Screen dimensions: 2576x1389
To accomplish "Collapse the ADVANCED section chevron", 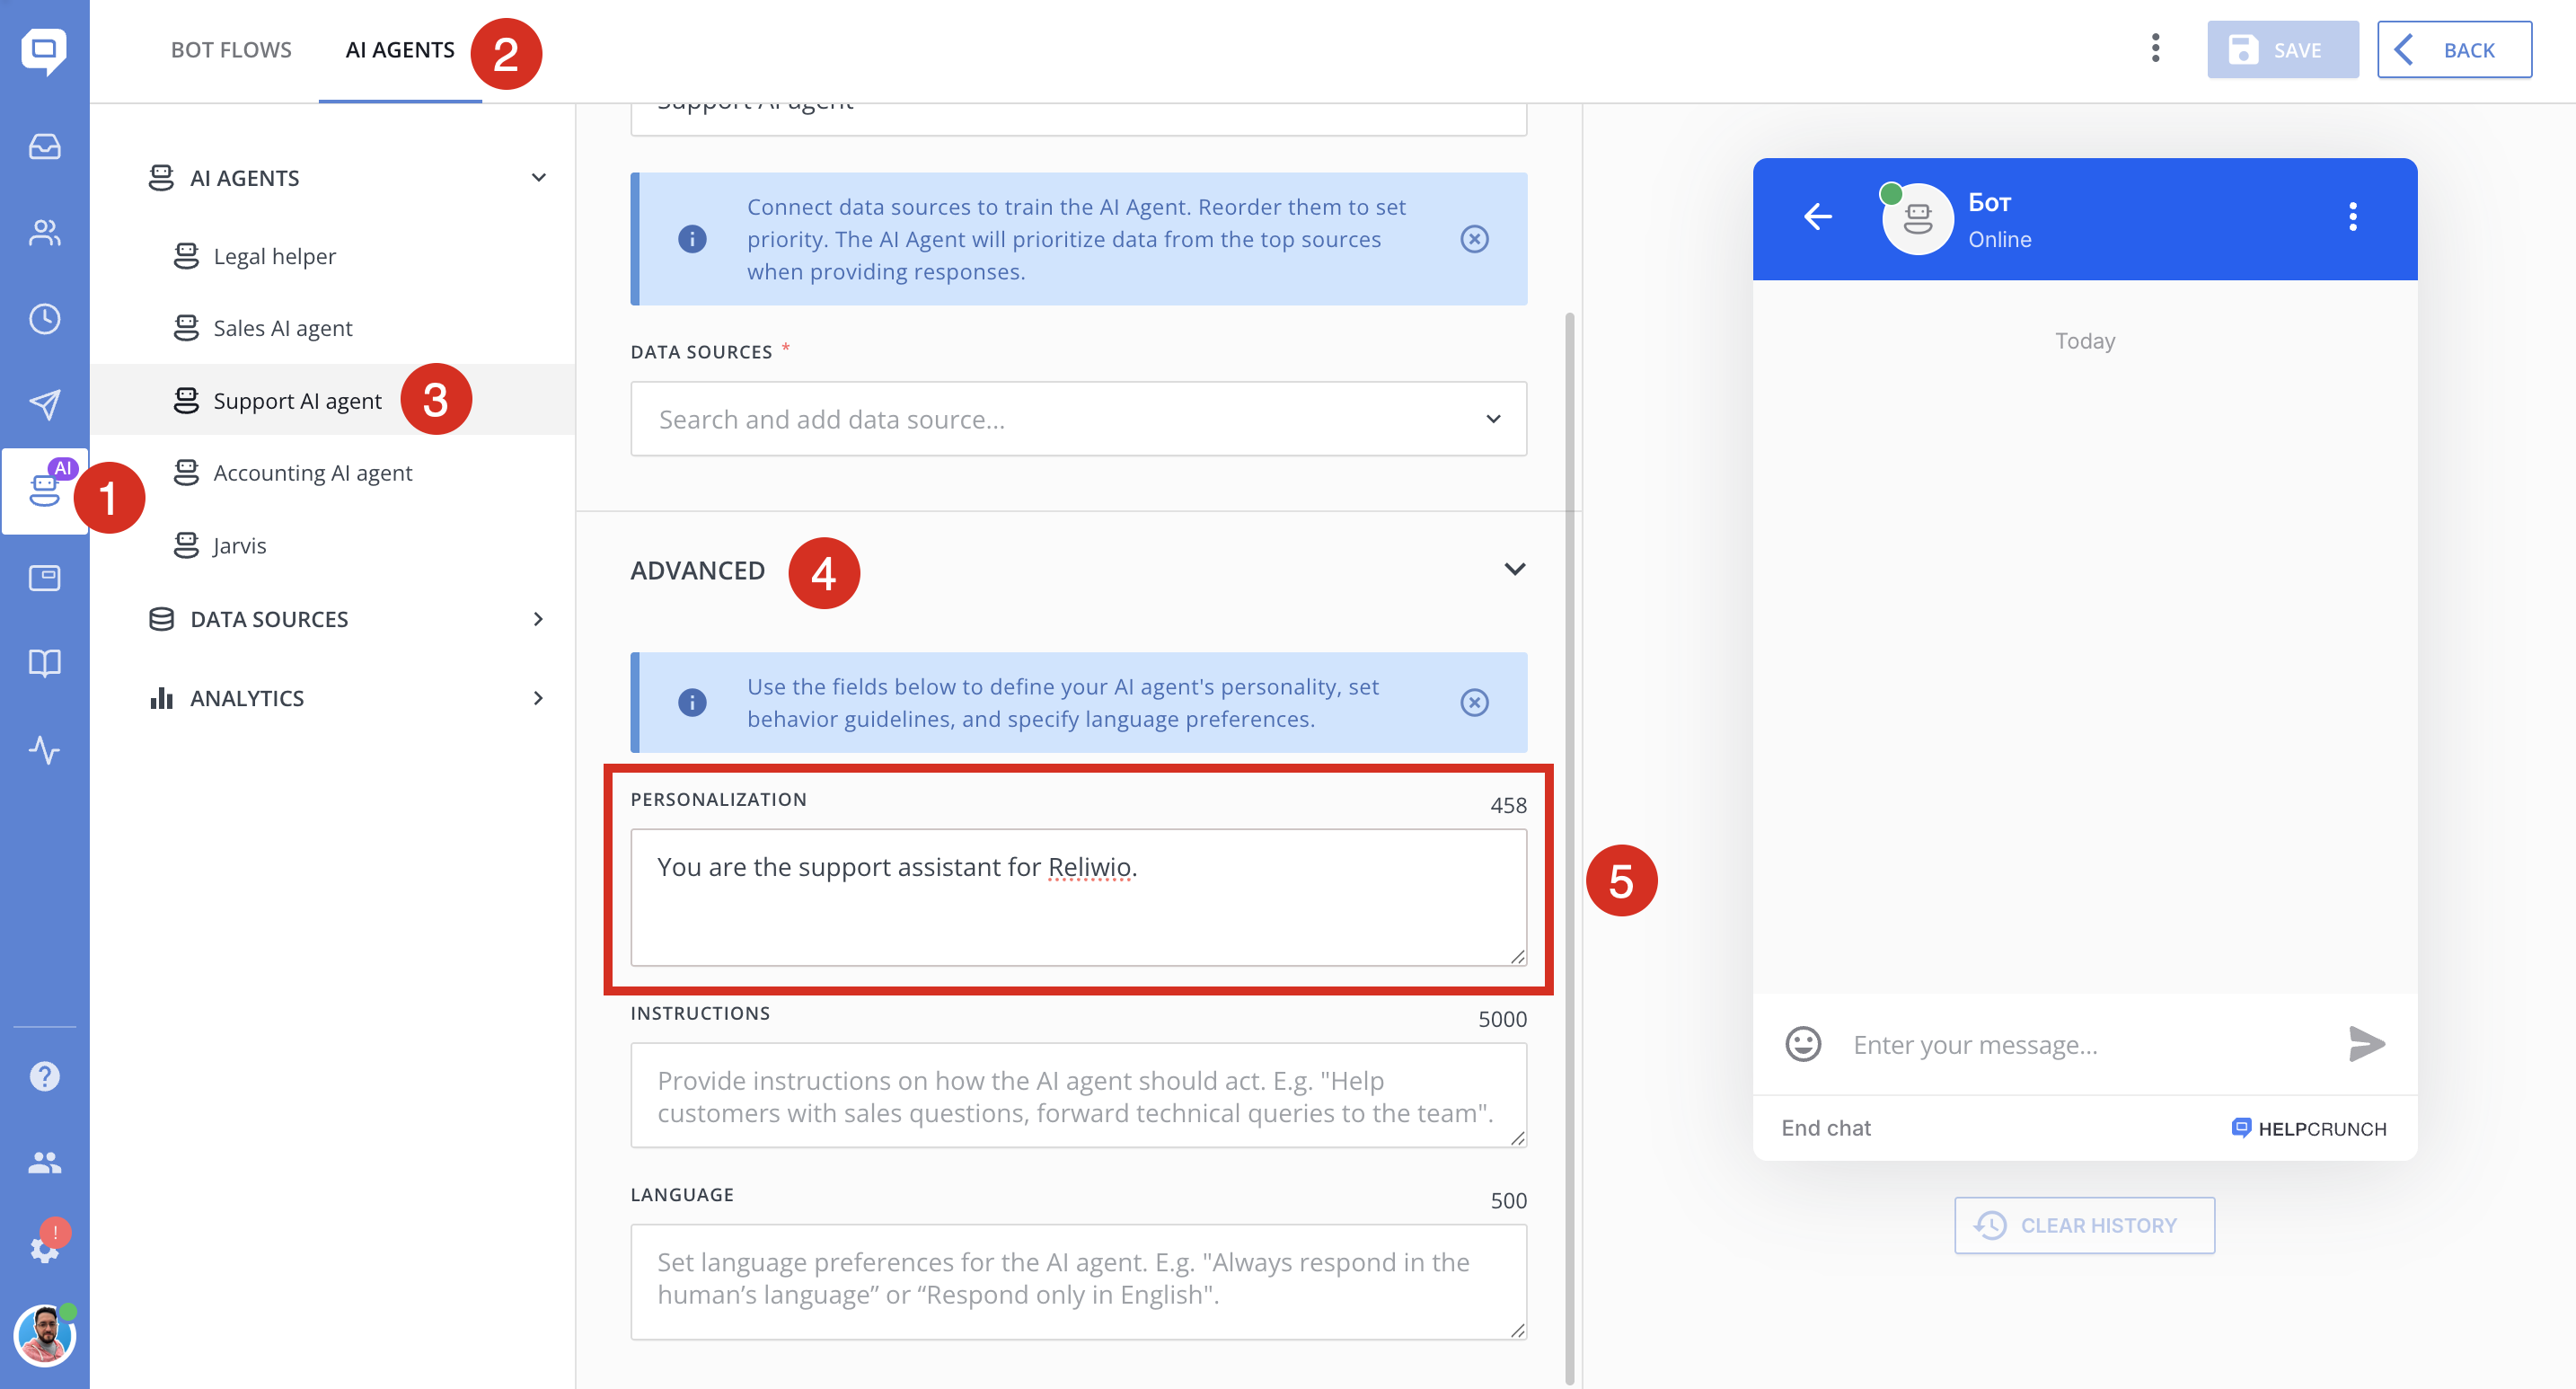I will pos(1514,569).
